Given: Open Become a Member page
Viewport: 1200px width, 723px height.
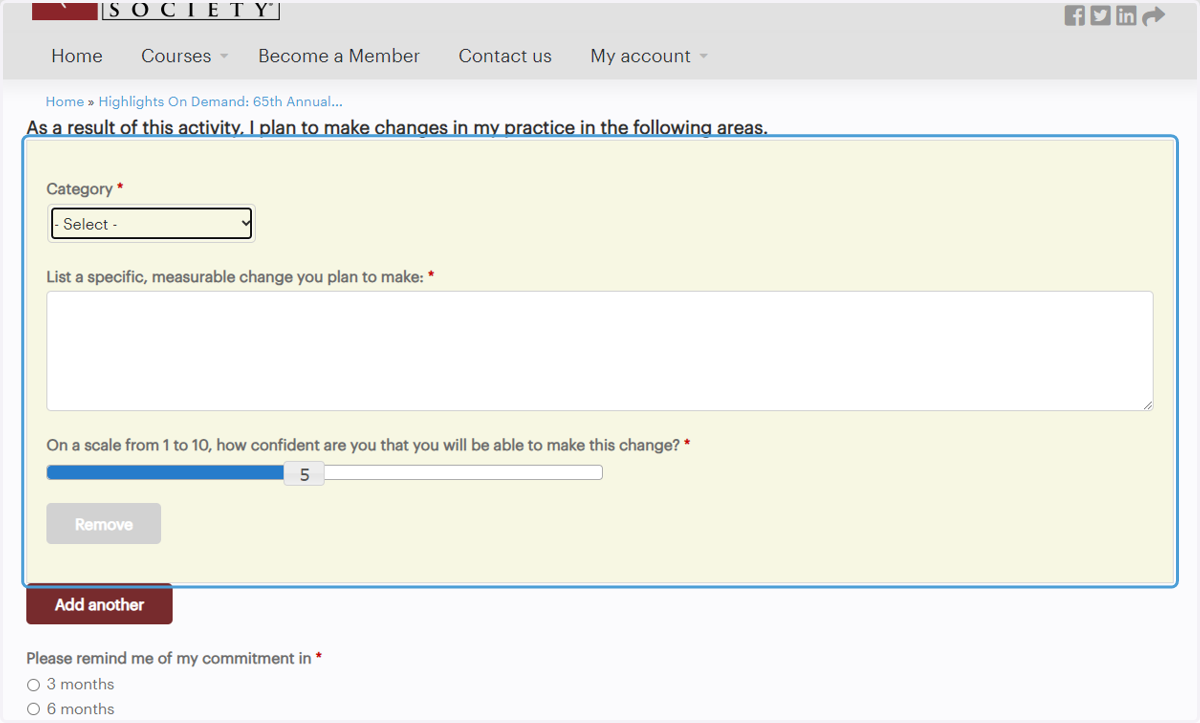Looking at the screenshot, I should (339, 56).
